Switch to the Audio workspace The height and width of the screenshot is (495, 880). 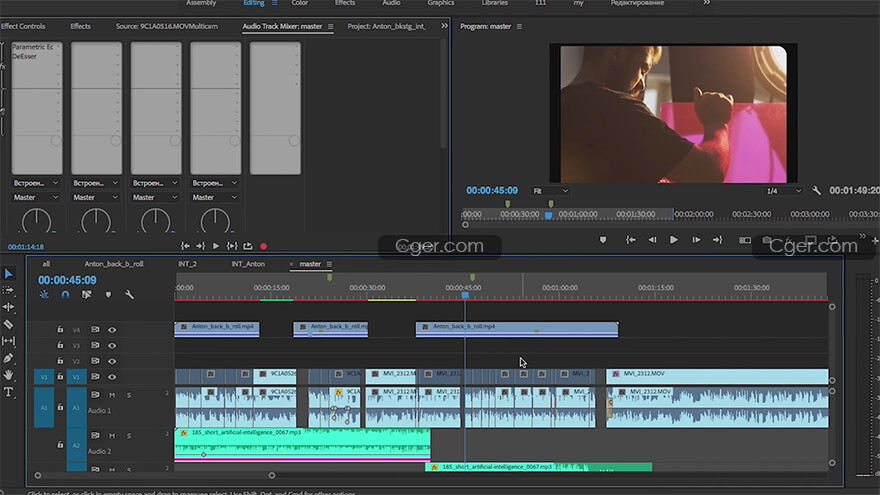(391, 3)
